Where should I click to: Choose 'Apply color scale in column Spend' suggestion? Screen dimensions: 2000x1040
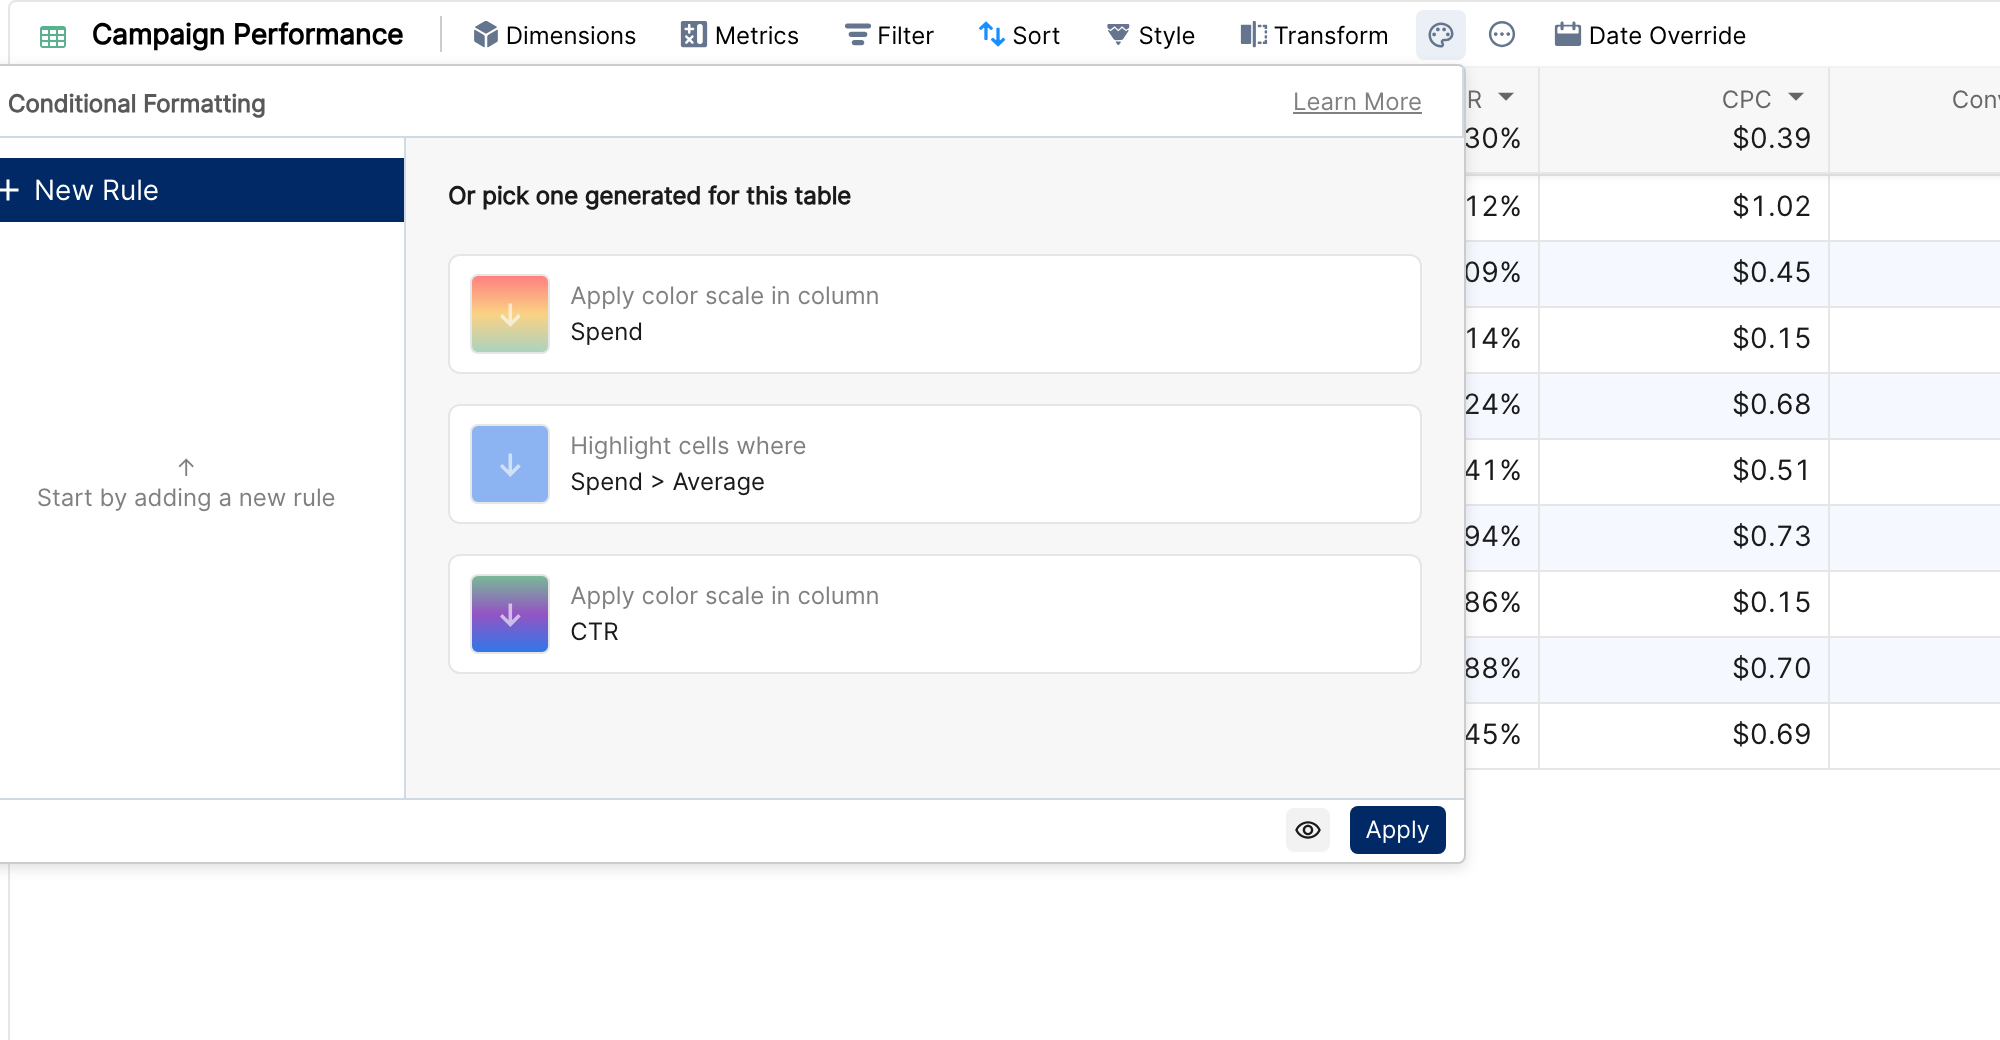click(935, 314)
